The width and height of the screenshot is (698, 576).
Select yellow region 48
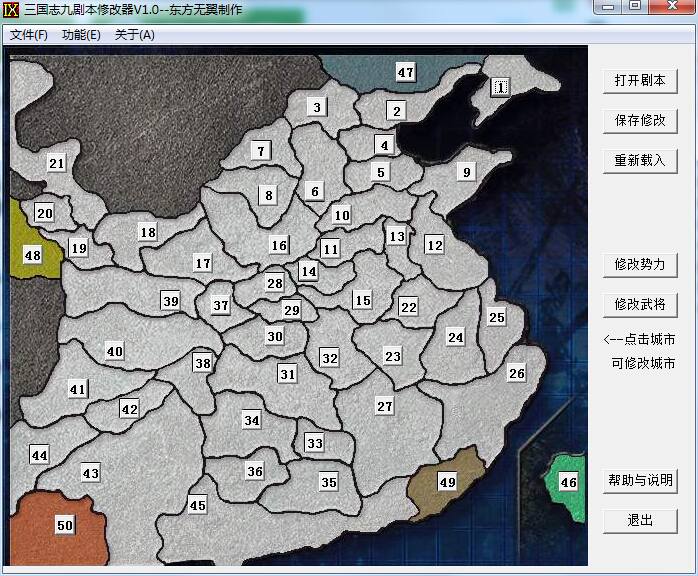click(x=32, y=256)
